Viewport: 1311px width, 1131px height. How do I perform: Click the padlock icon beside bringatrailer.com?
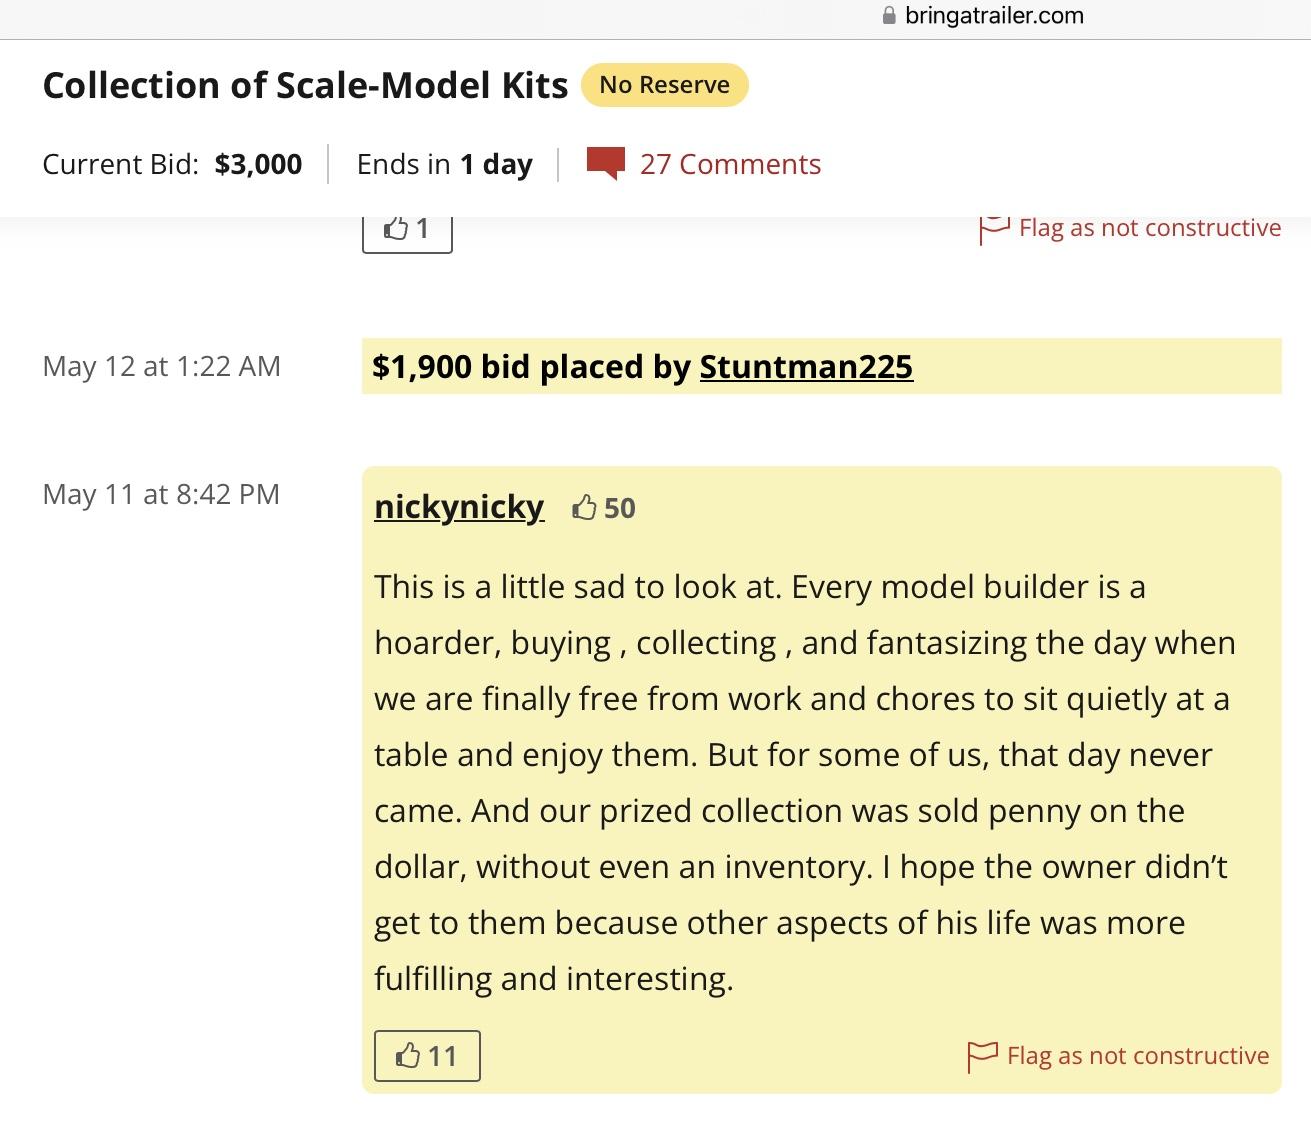[888, 15]
